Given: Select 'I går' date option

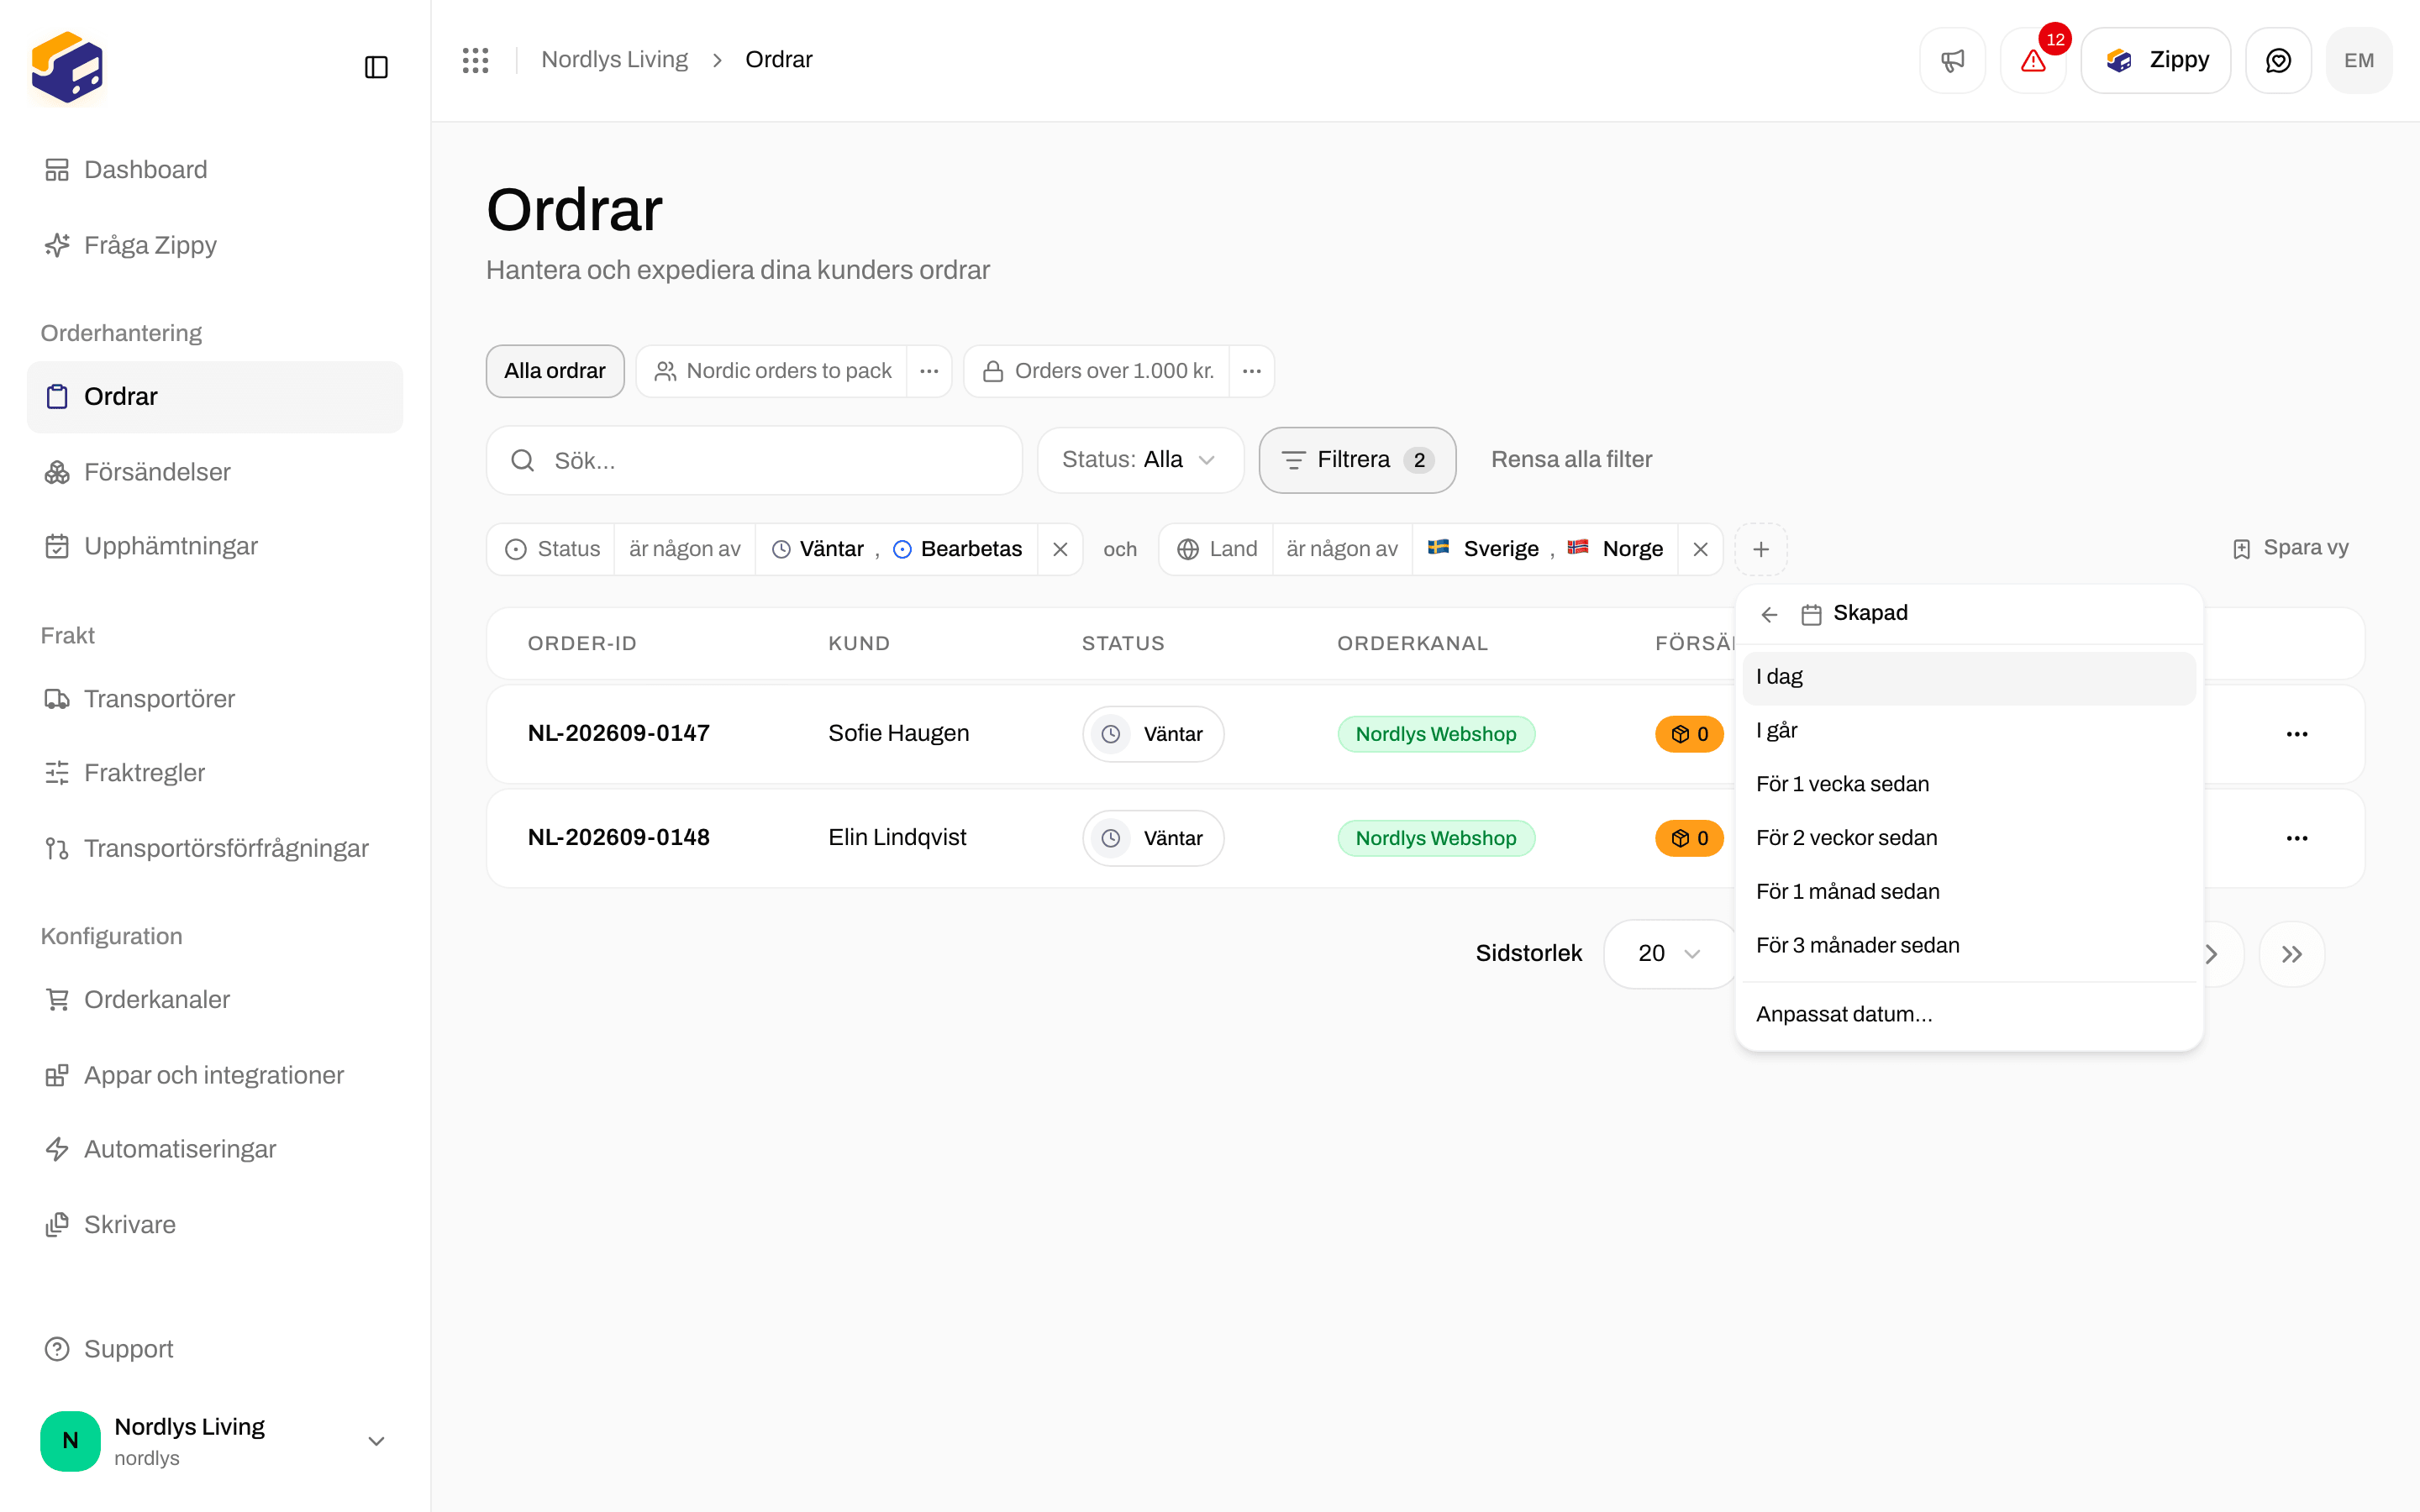Looking at the screenshot, I should (1969, 731).
